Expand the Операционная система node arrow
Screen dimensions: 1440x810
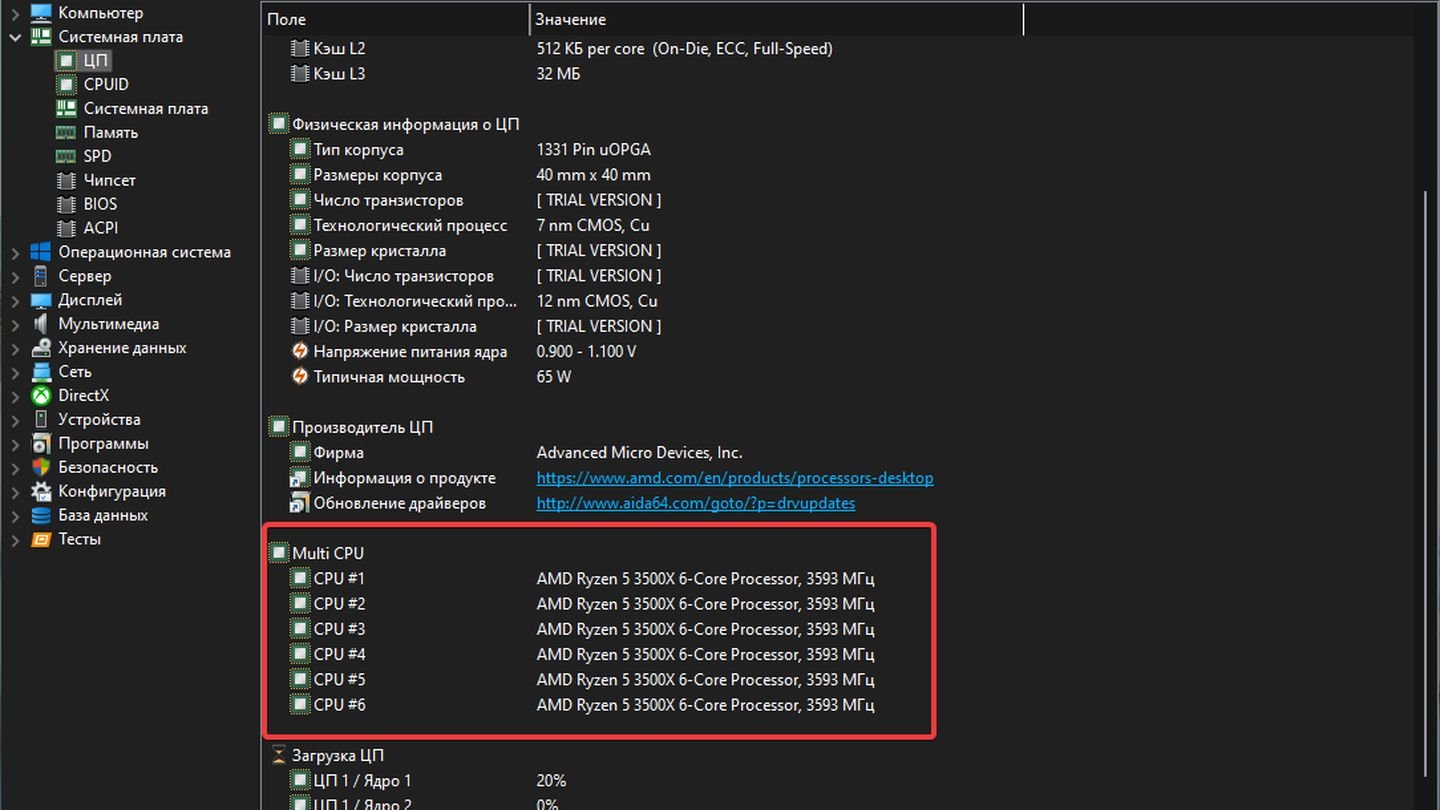(15, 253)
